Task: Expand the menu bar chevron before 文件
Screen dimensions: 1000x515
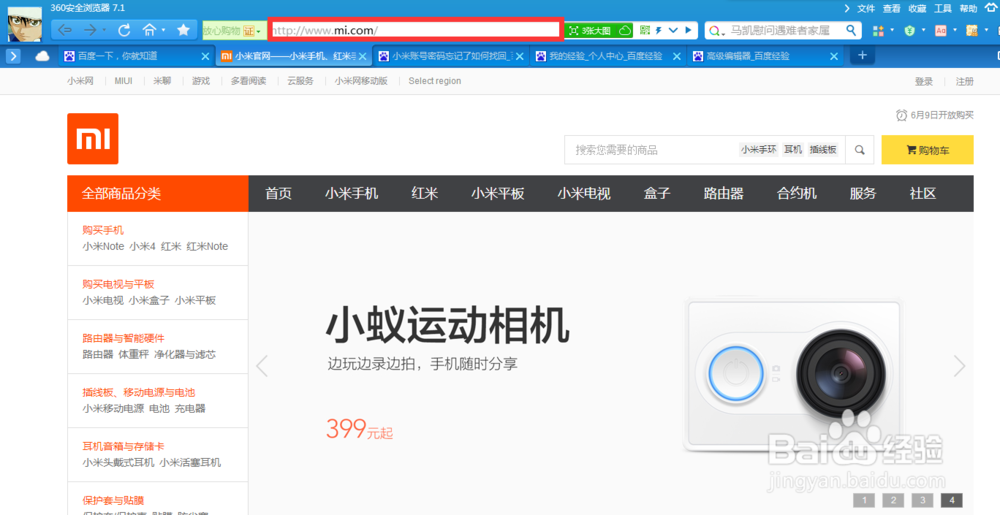Action: (x=847, y=8)
